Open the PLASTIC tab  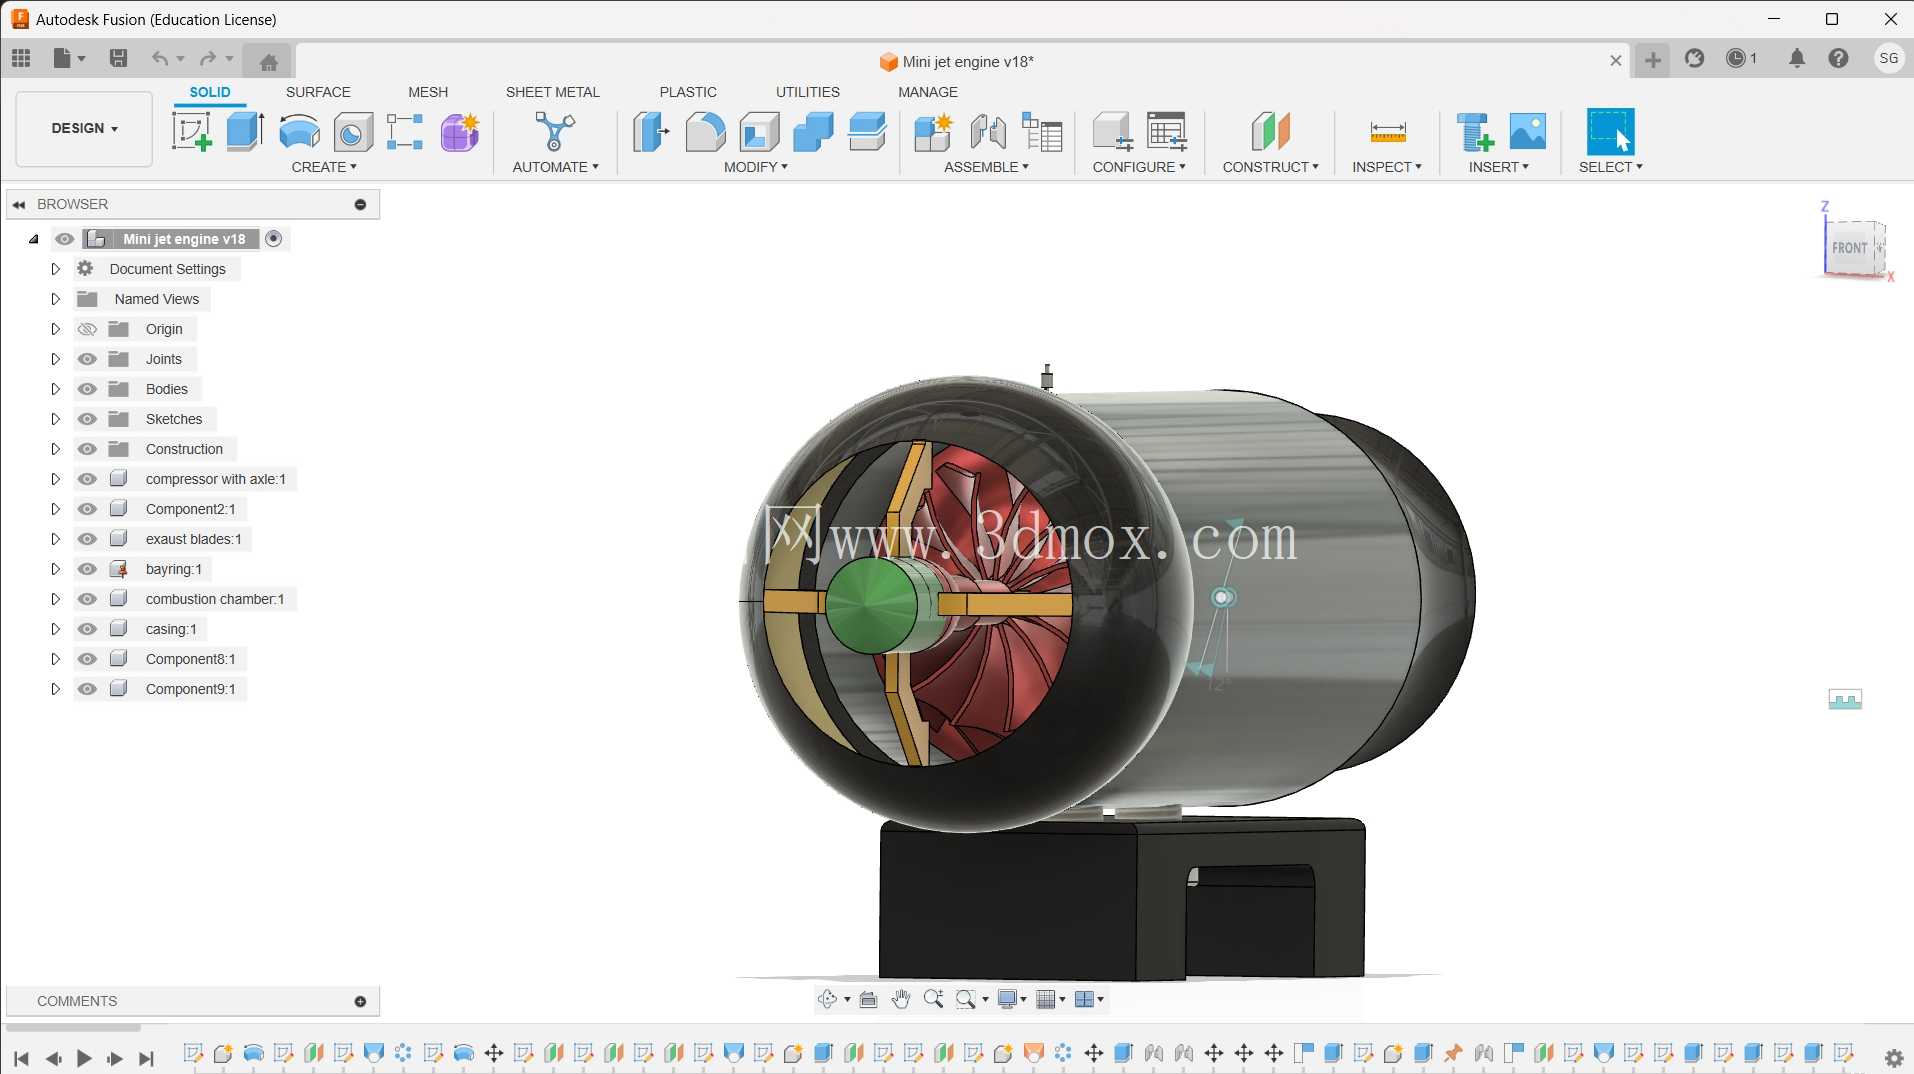tap(688, 92)
